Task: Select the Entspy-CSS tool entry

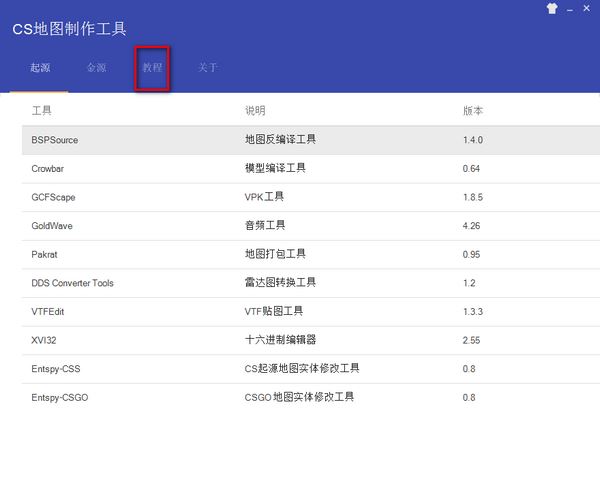Action: [x=56, y=369]
